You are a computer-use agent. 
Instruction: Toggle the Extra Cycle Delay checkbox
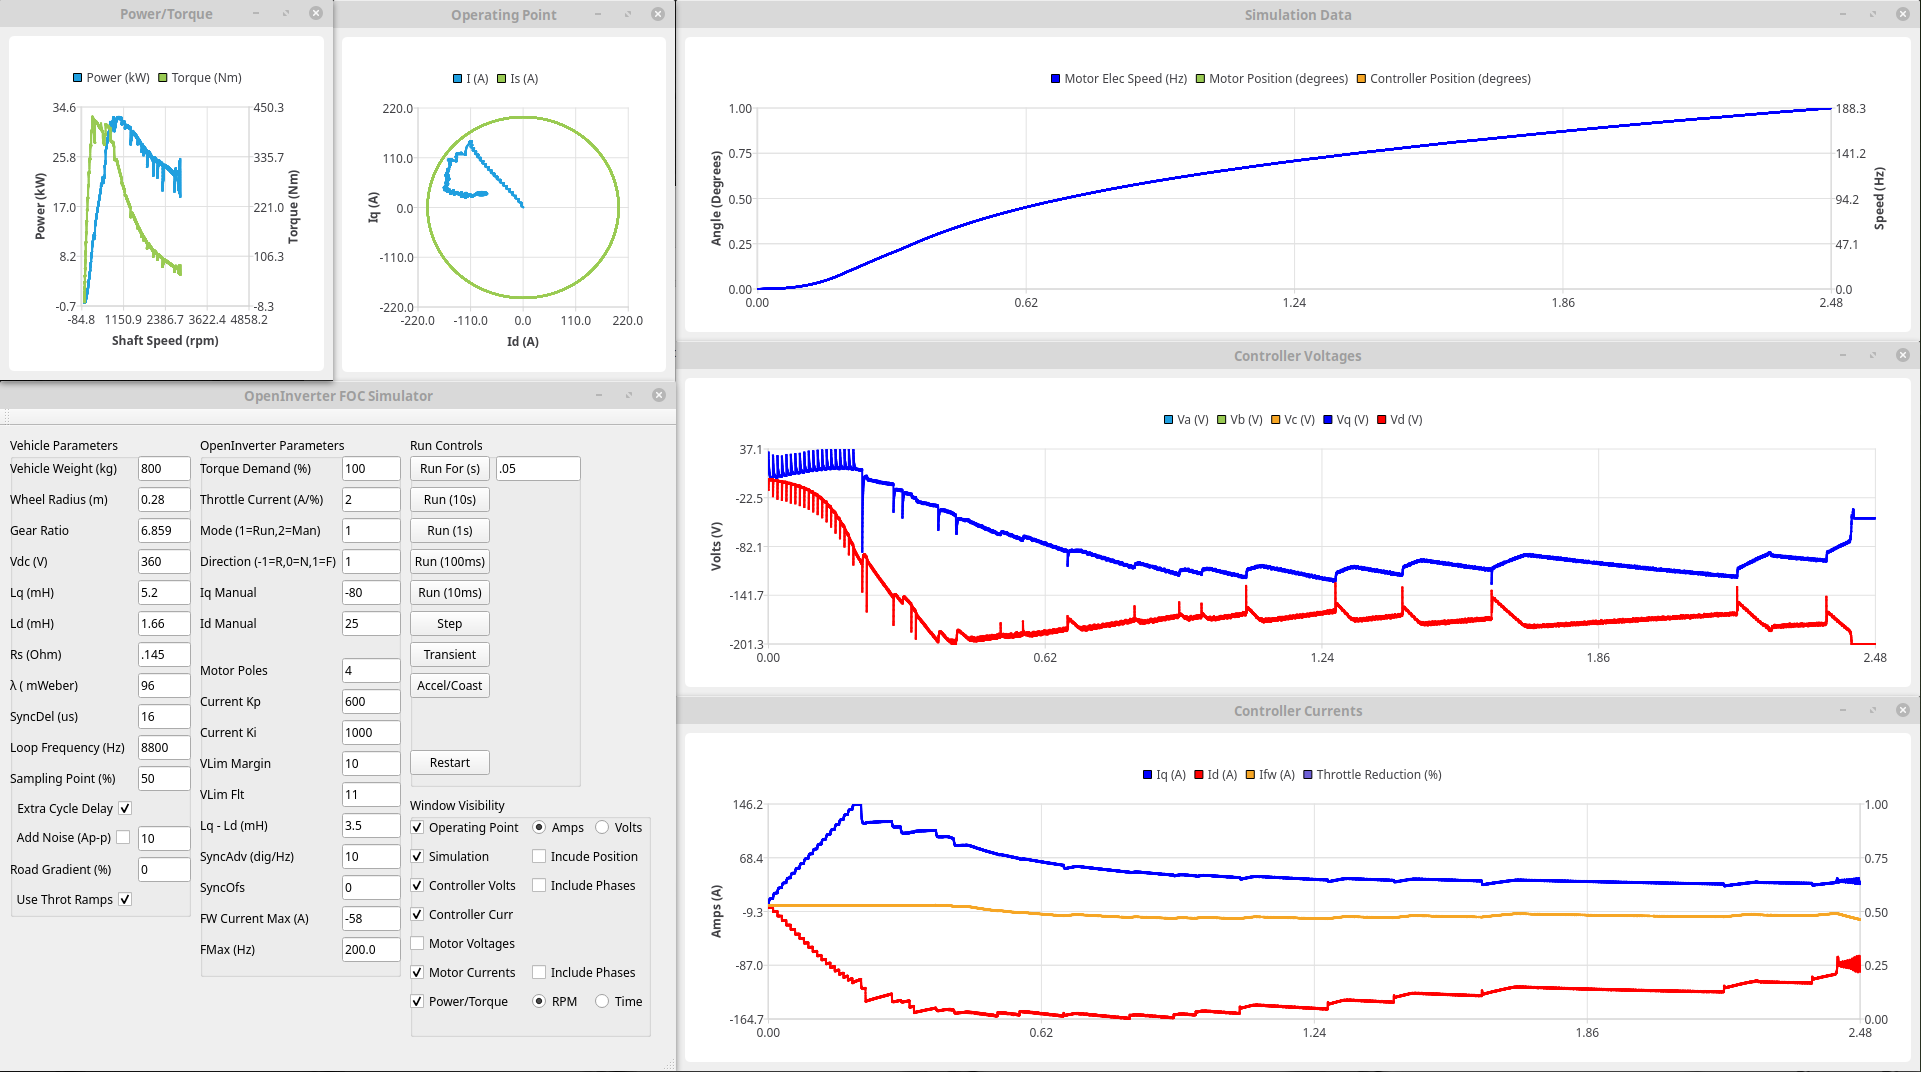click(x=125, y=808)
